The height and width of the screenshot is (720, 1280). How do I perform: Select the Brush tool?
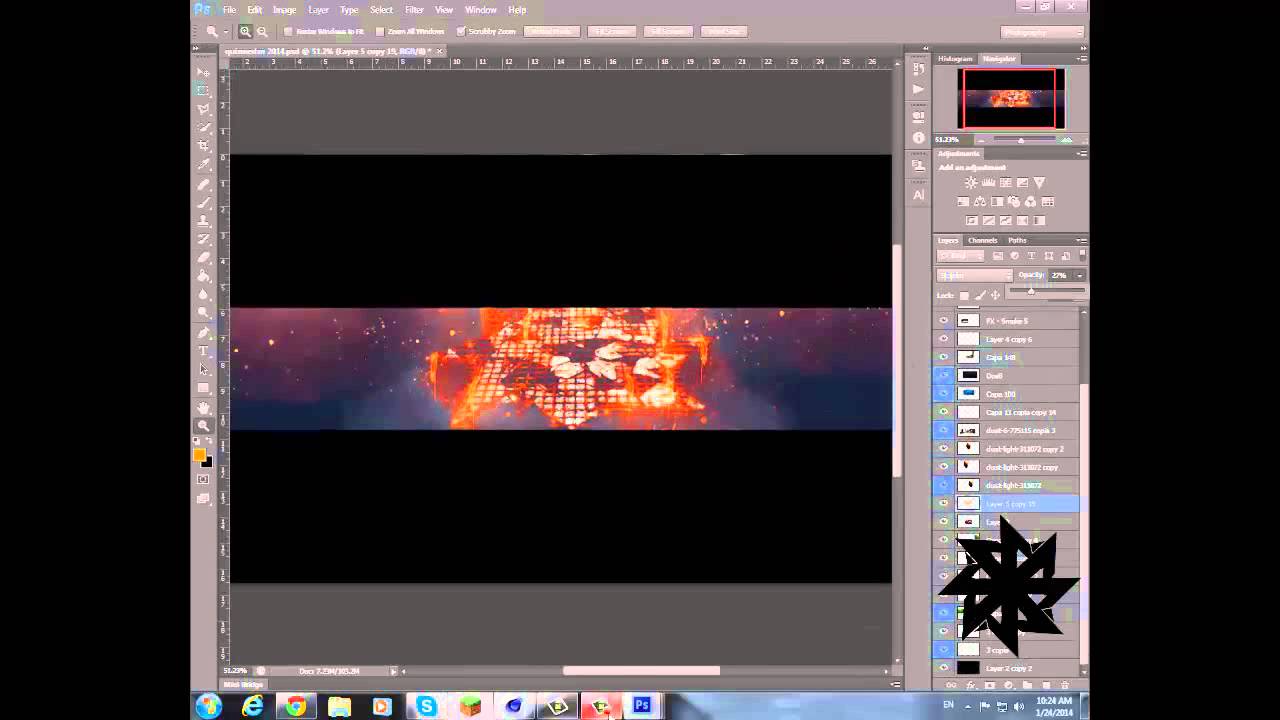[204, 203]
